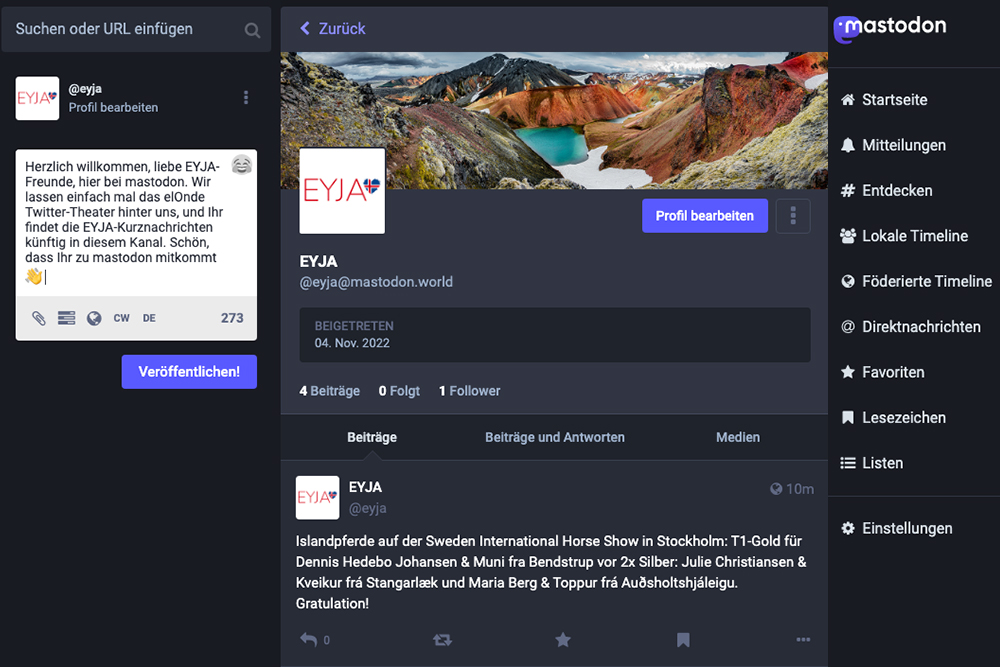
Task: Open Direktnachrichten
Action: (x=910, y=326)
